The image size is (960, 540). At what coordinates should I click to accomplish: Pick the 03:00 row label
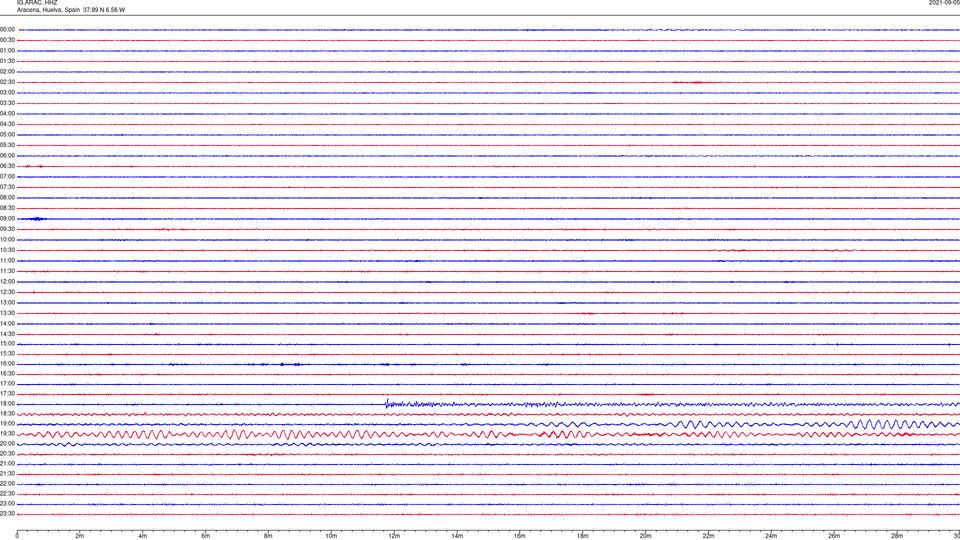(x=7, y=92)
